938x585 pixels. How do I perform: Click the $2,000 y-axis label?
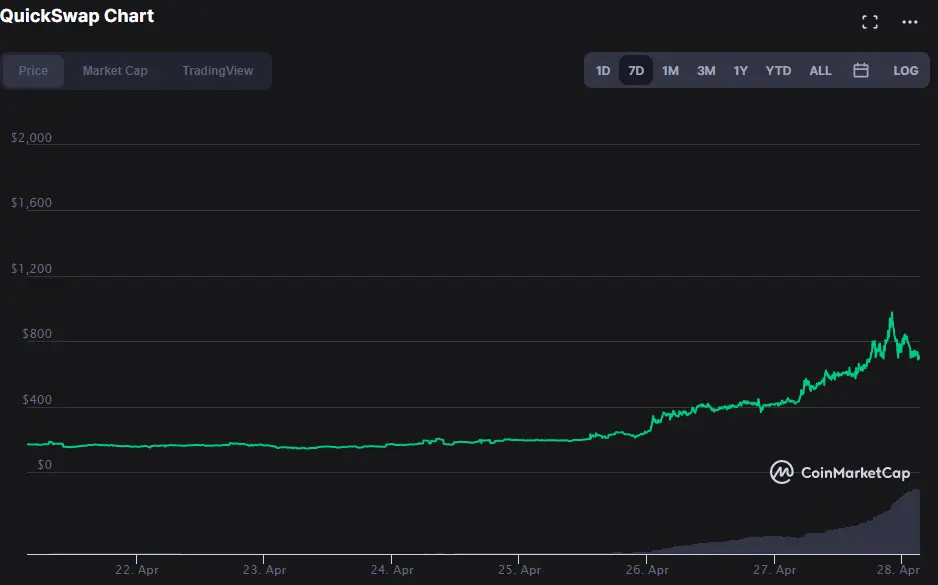tap(31, 138)
